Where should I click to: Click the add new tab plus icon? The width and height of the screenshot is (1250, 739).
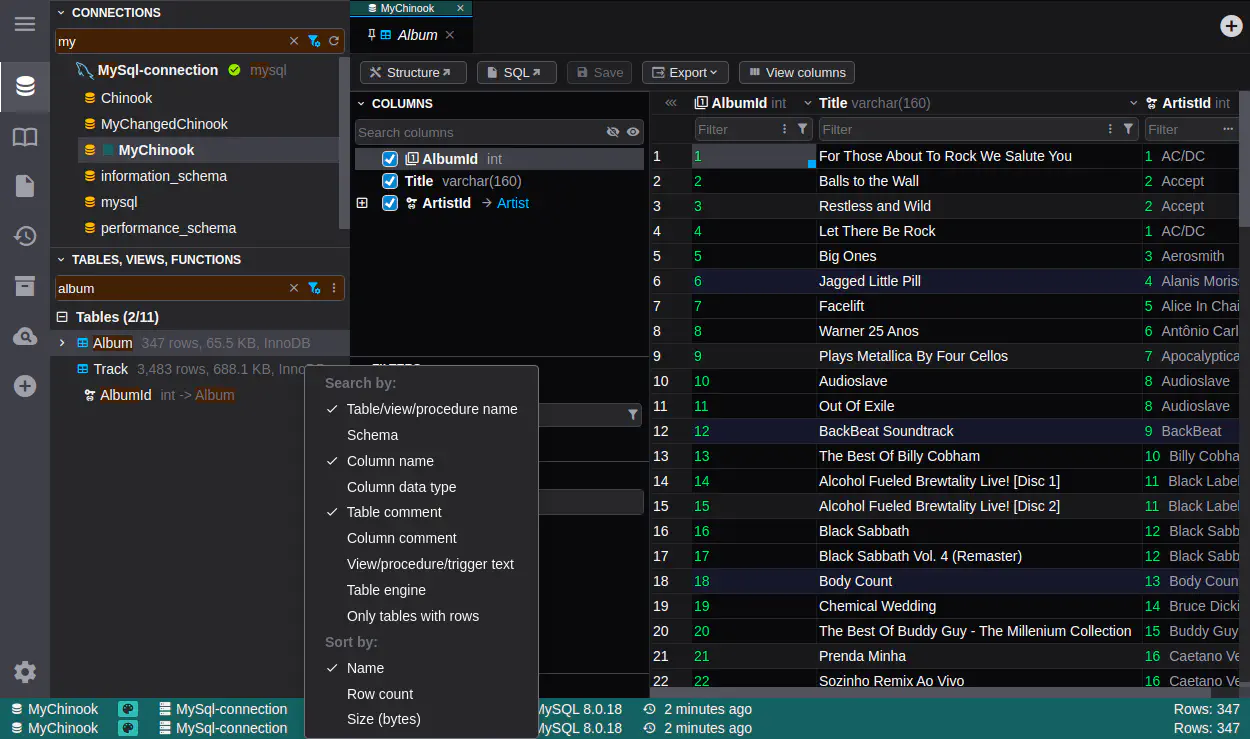pyautogui.click(x=1231, y=26)
